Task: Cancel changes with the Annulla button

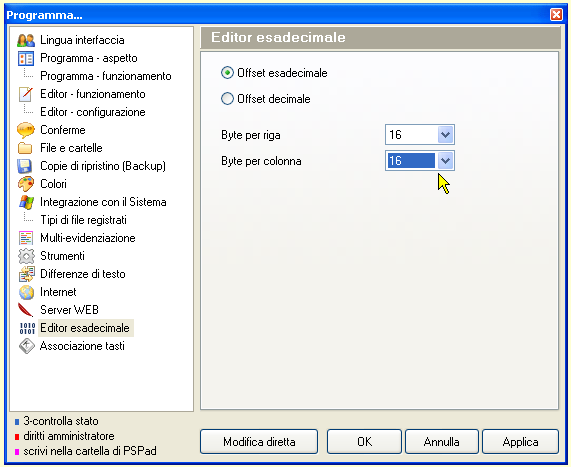Action: (x=441, y=442)
